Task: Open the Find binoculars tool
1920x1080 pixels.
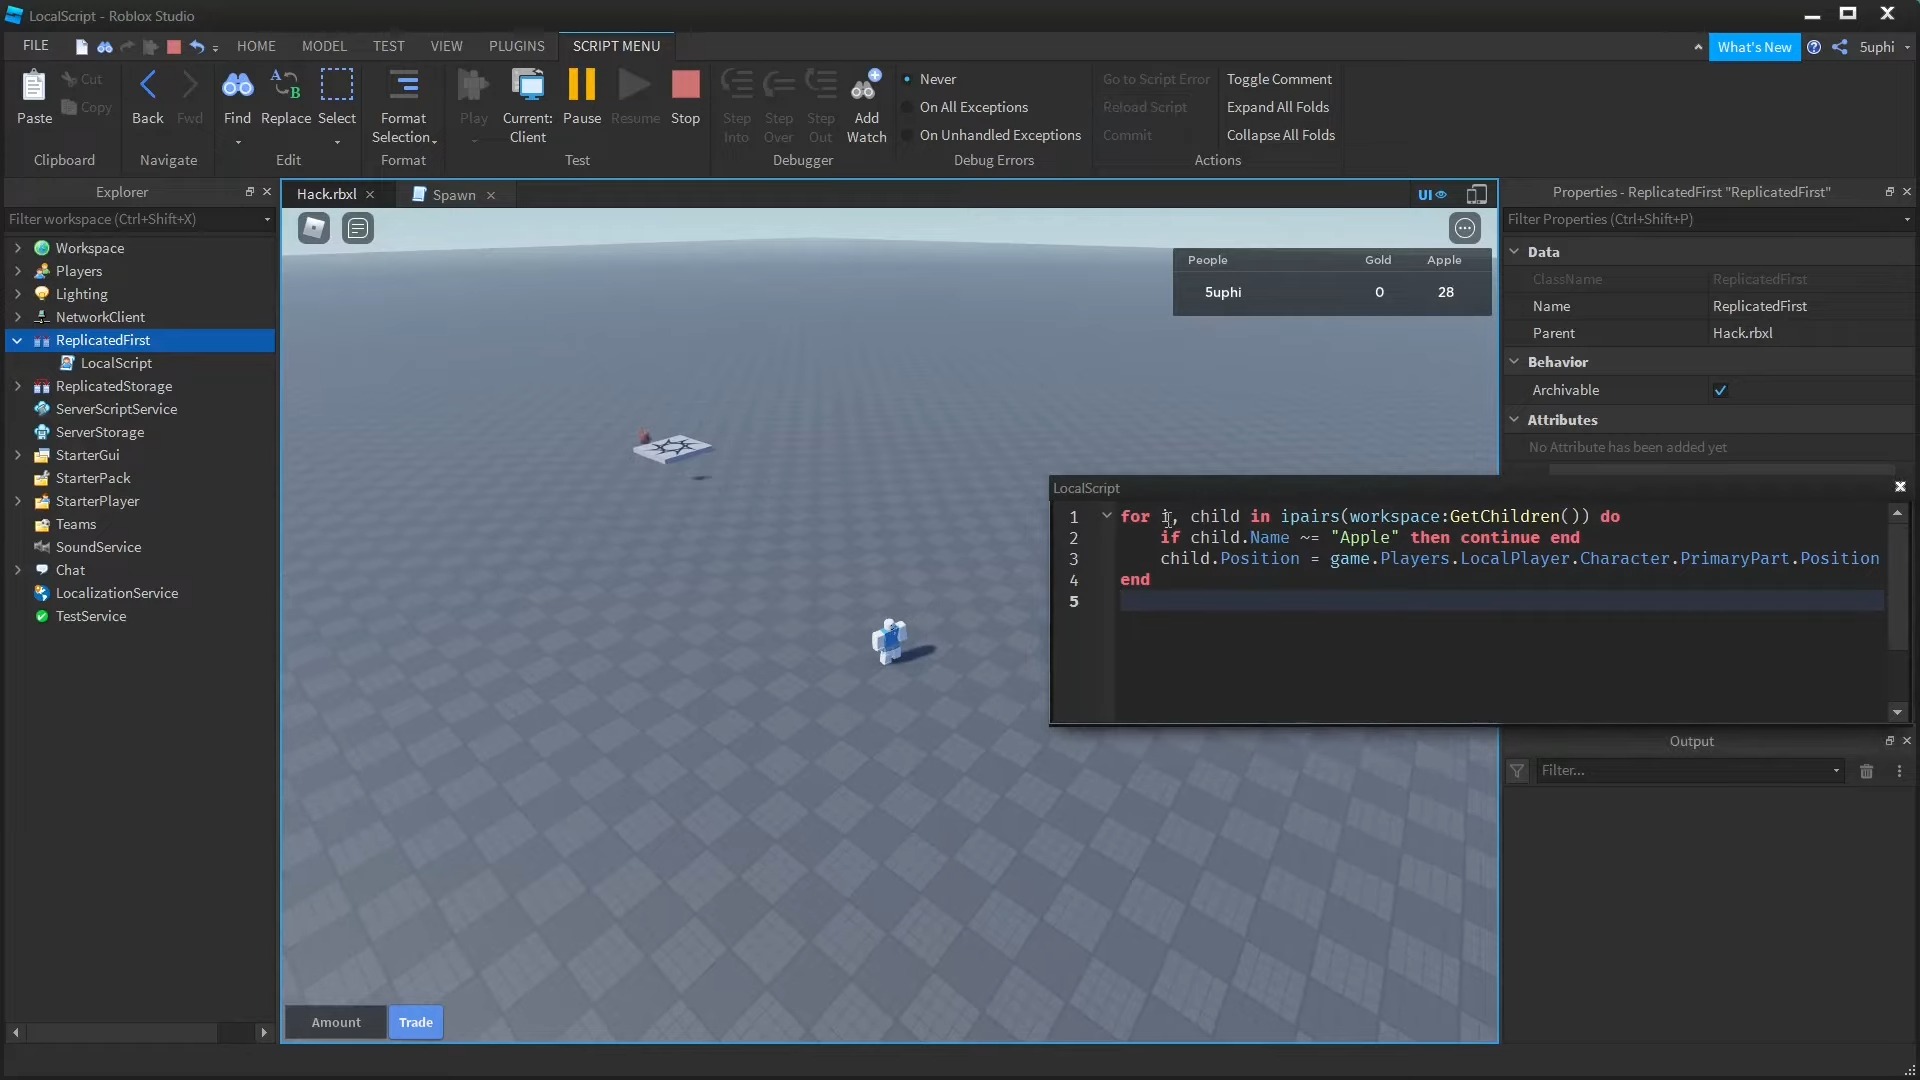Action: [x=237, y=86]
